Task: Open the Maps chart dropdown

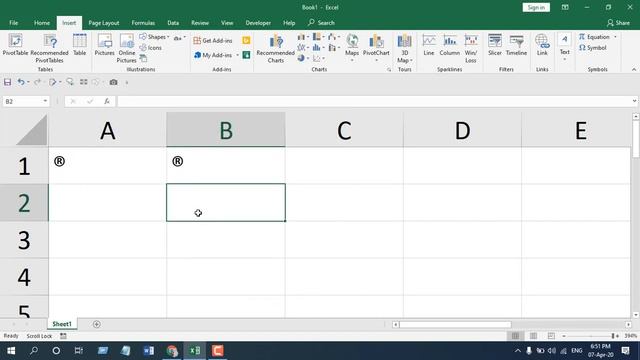Action: pos(352,60)
